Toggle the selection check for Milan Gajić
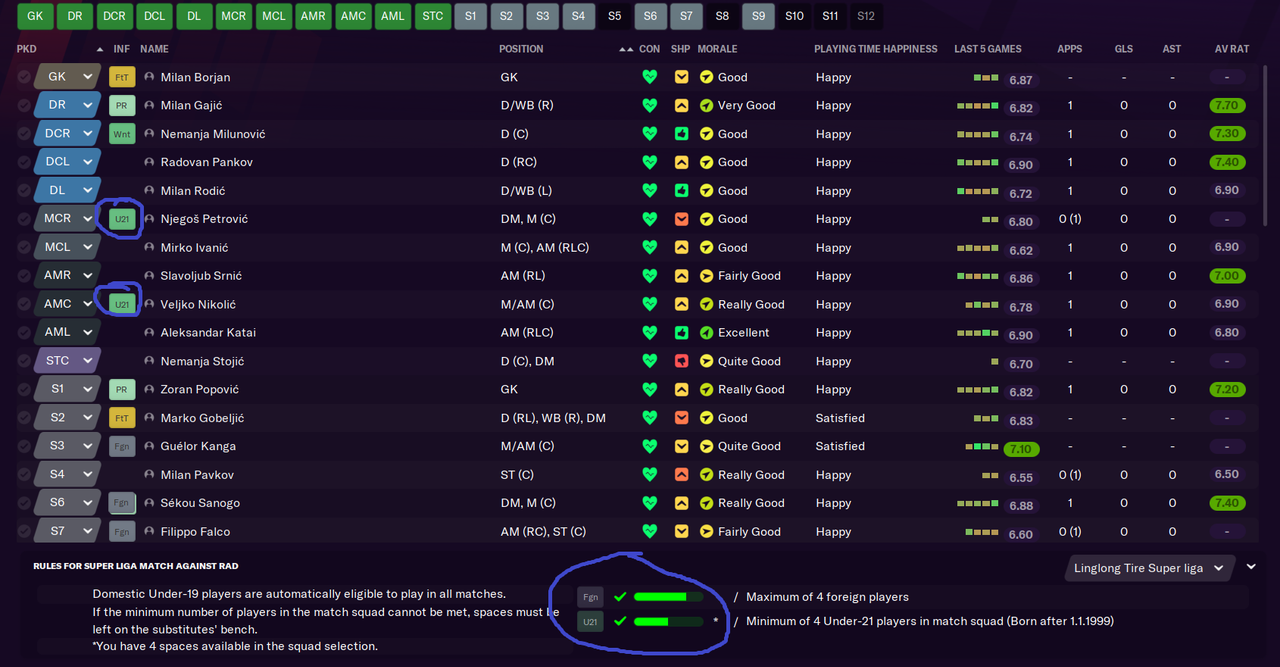Image resolution: width=1280 pixels, height=667 pixels. pyautogui.click(x=24, y=105)
